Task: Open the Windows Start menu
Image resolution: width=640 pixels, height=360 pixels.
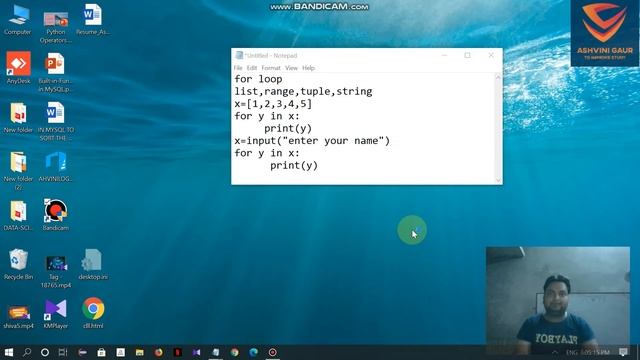Action: point(9,352)
